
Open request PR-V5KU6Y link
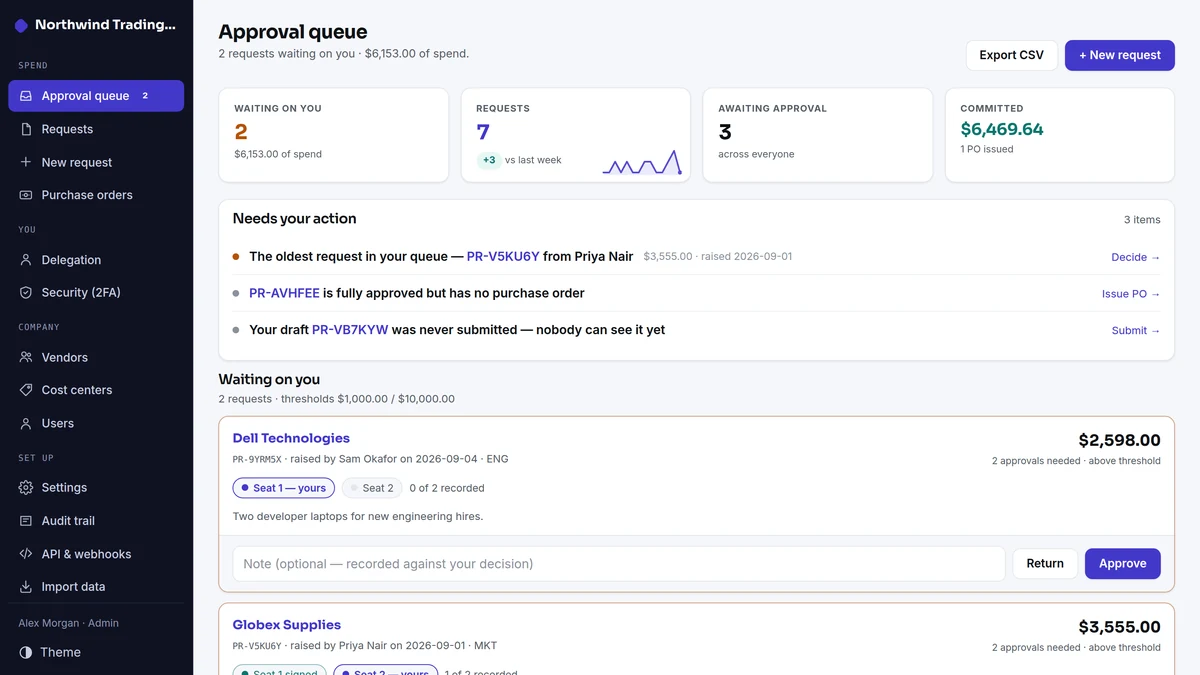click(x=503, y=256)
